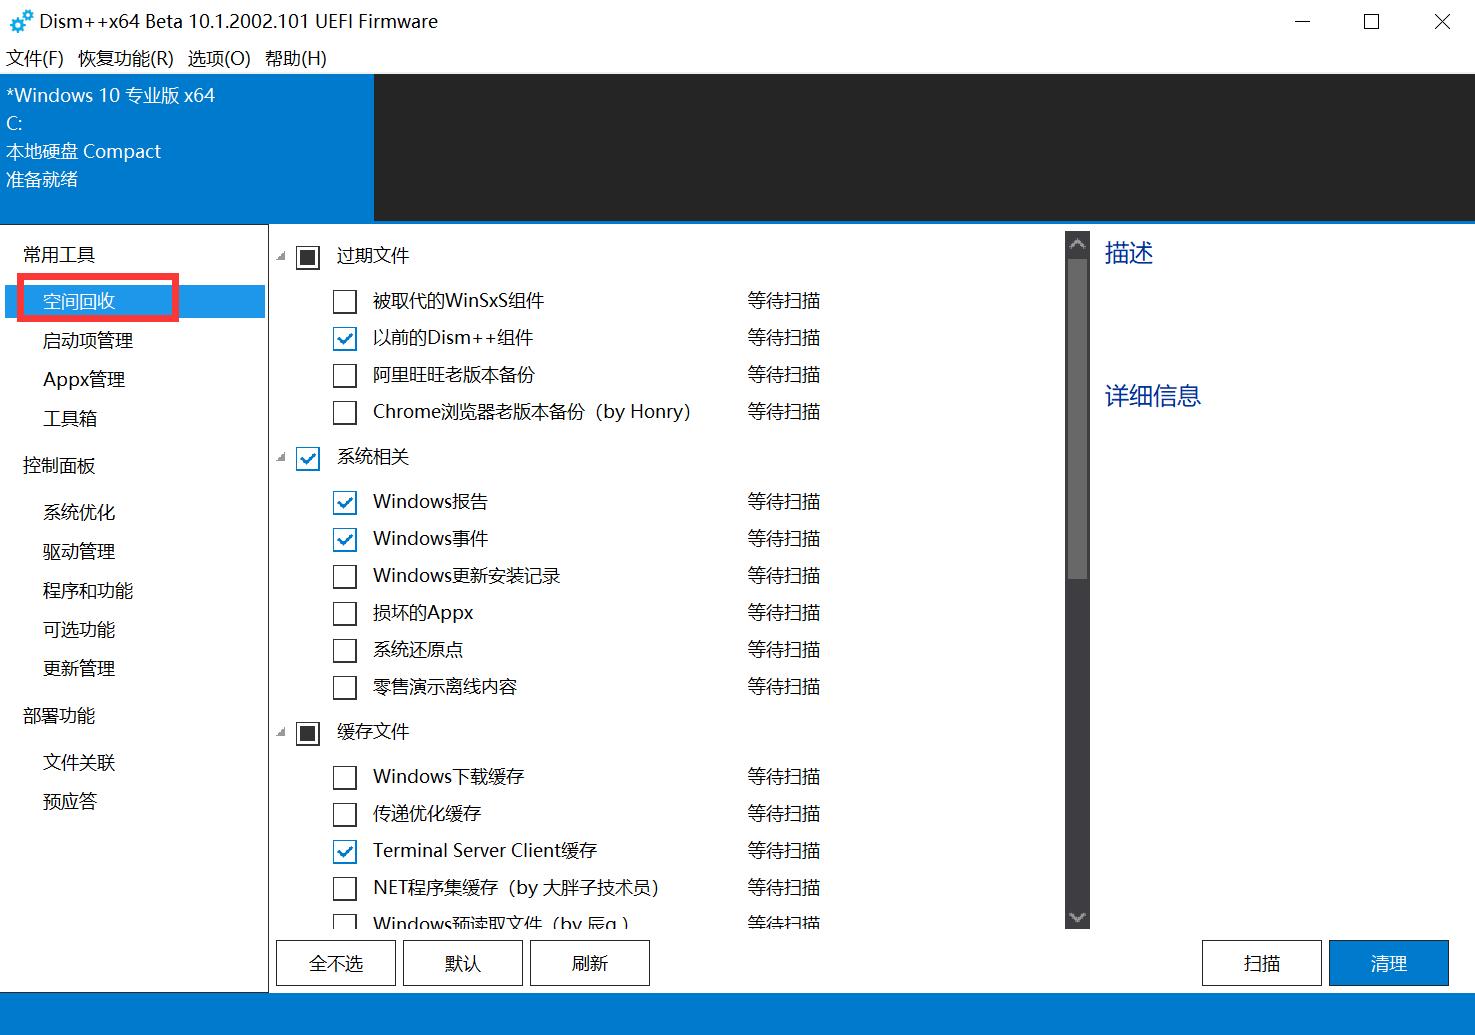1475x1035 pixels.
Task: Click the Dism++ gear icon in title bar
Action: pos(20,20)
